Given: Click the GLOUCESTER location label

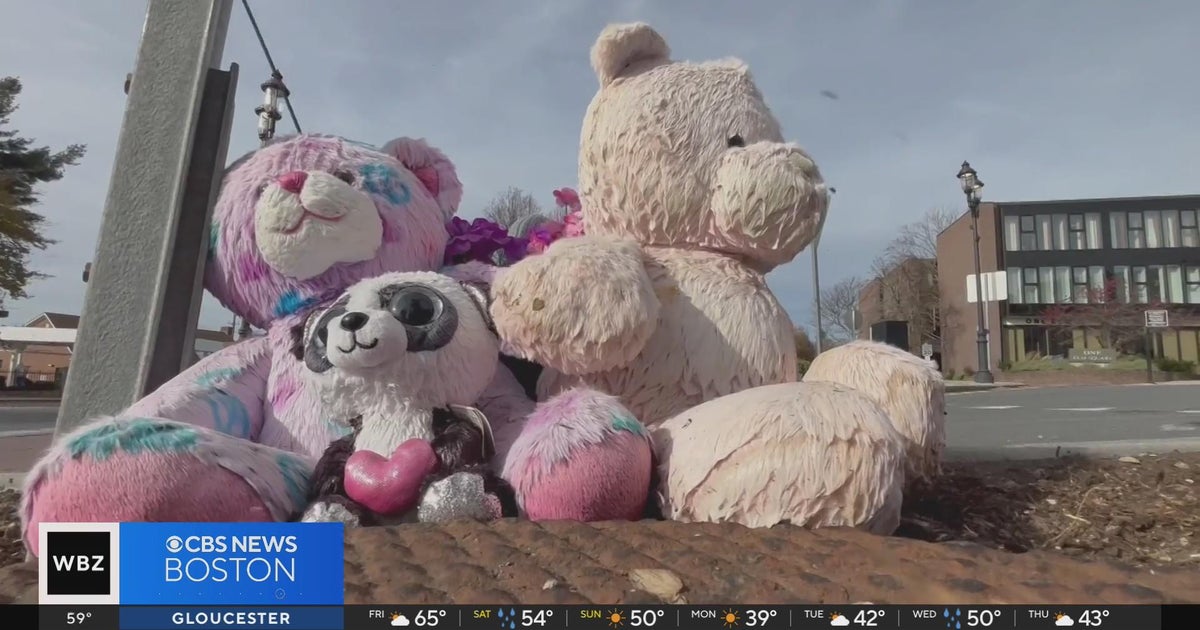Looking at the screenshot, I should pos(231,618).
